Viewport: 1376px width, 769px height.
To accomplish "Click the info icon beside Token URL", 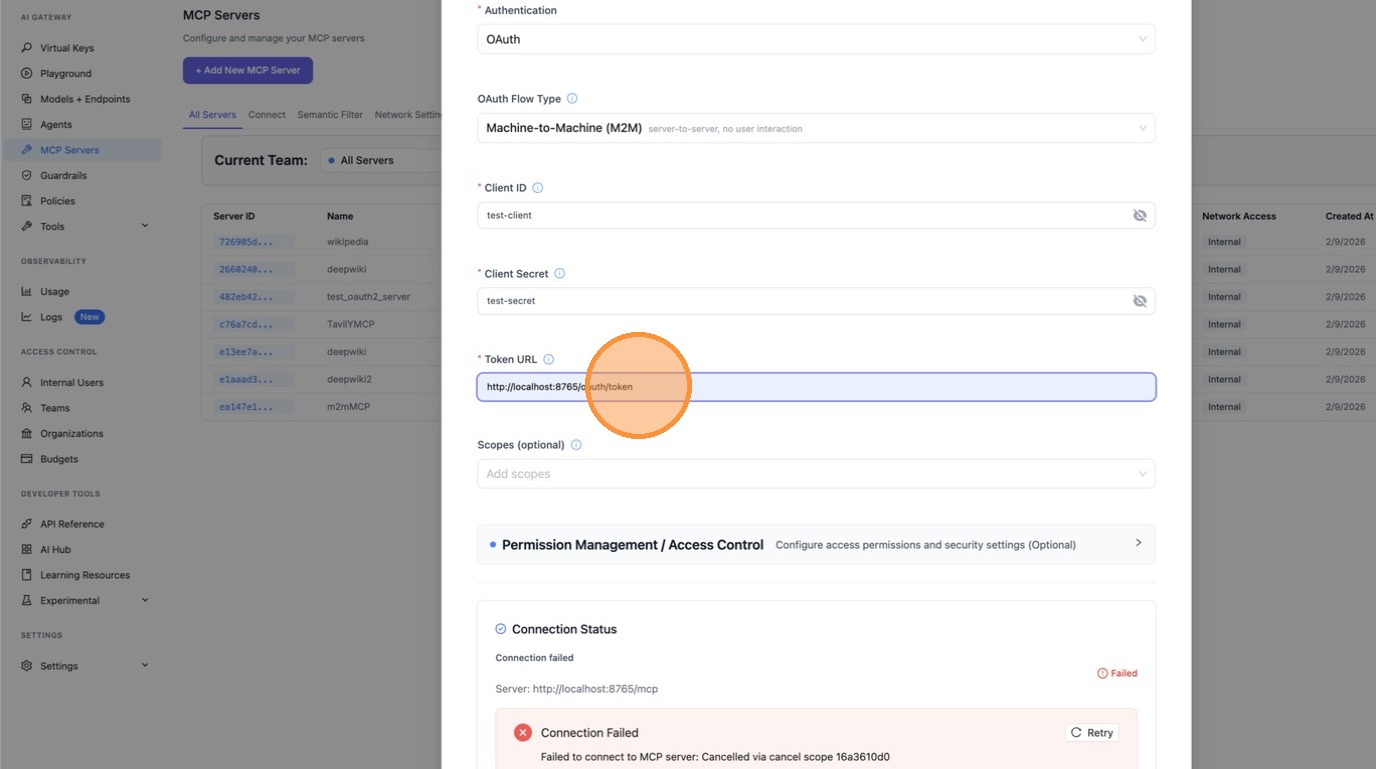I will point(548,360).
